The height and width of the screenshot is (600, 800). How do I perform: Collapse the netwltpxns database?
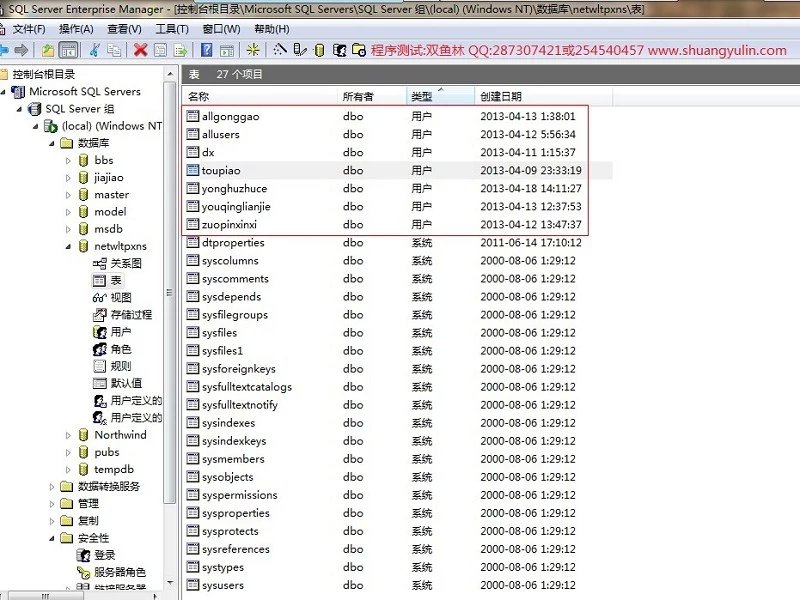(x=68, y=246)
